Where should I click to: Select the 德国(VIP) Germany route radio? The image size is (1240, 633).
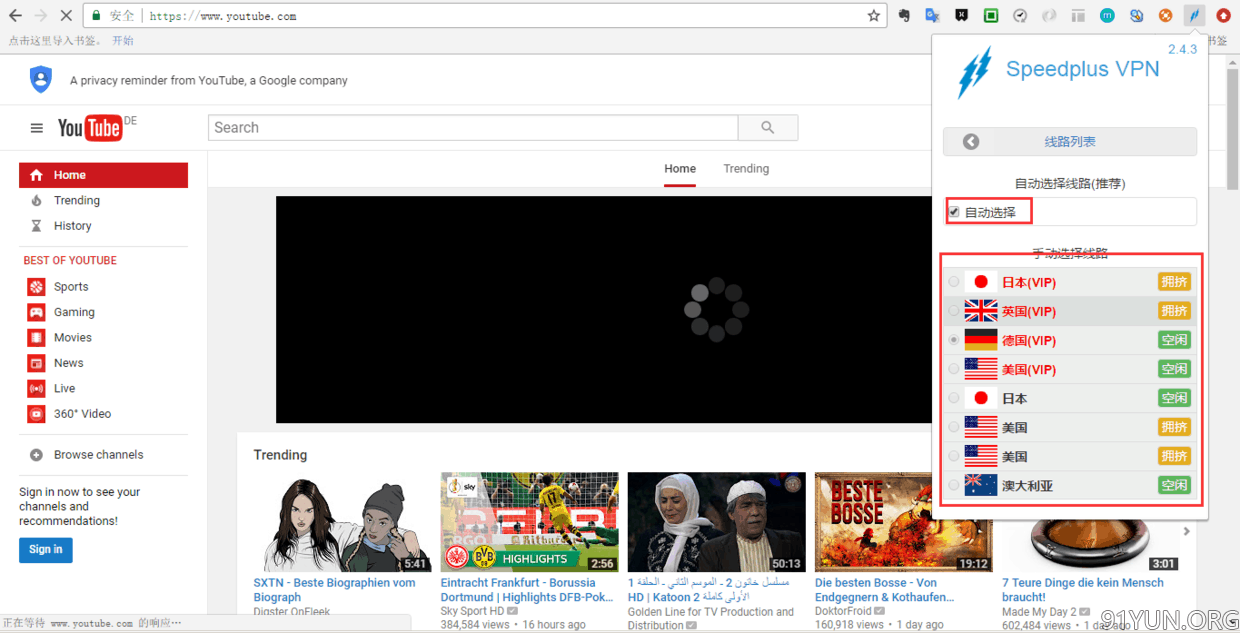pos(954,340)
